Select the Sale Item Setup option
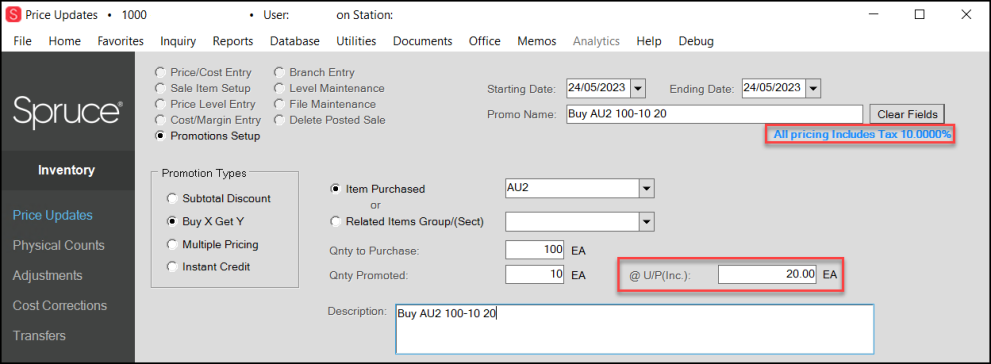 coord(161,88)
